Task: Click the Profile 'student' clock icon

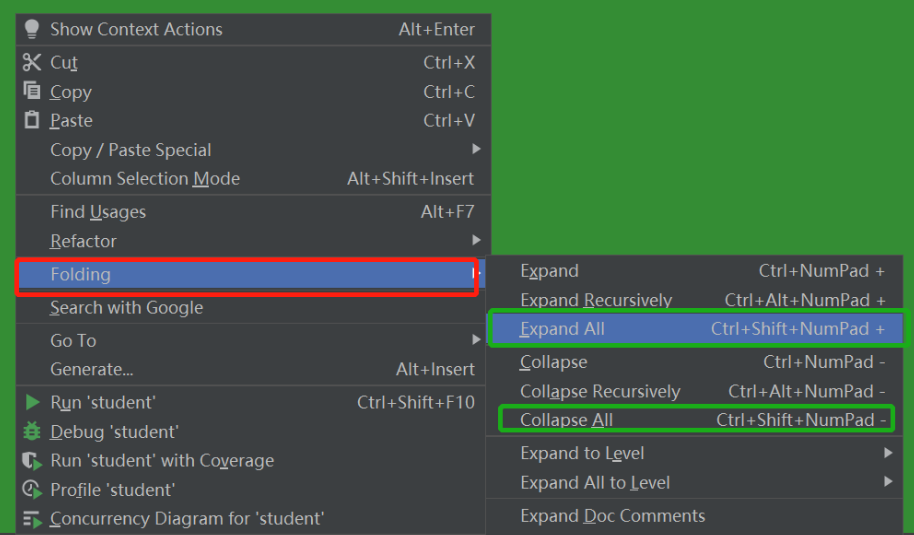Action: (32, 490)
